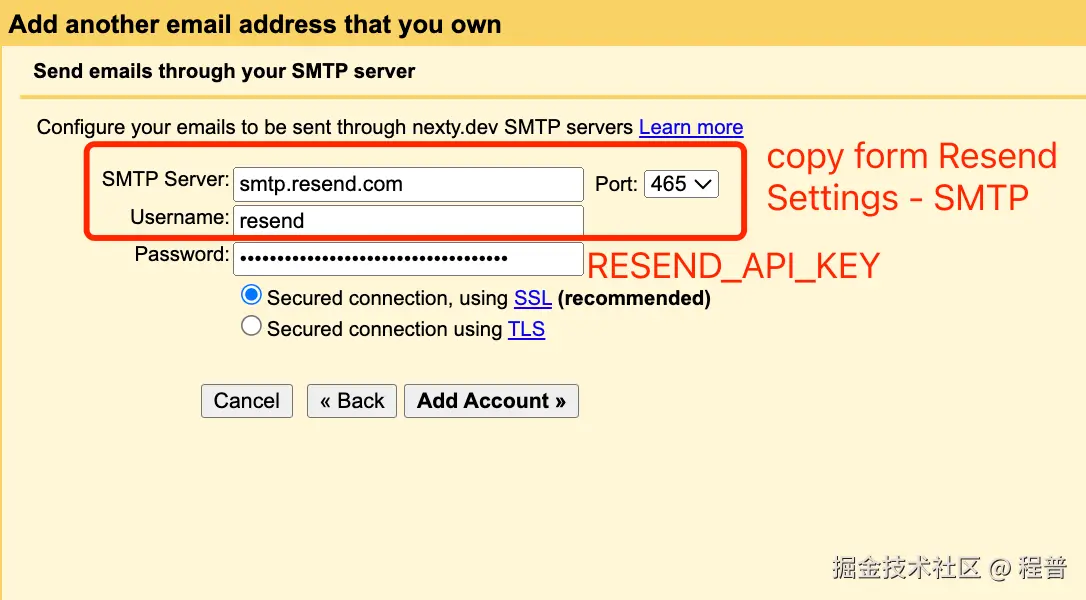Click the SSL hyperlink
This screenshot has height=600, width=1086.
tap(533, 297)
